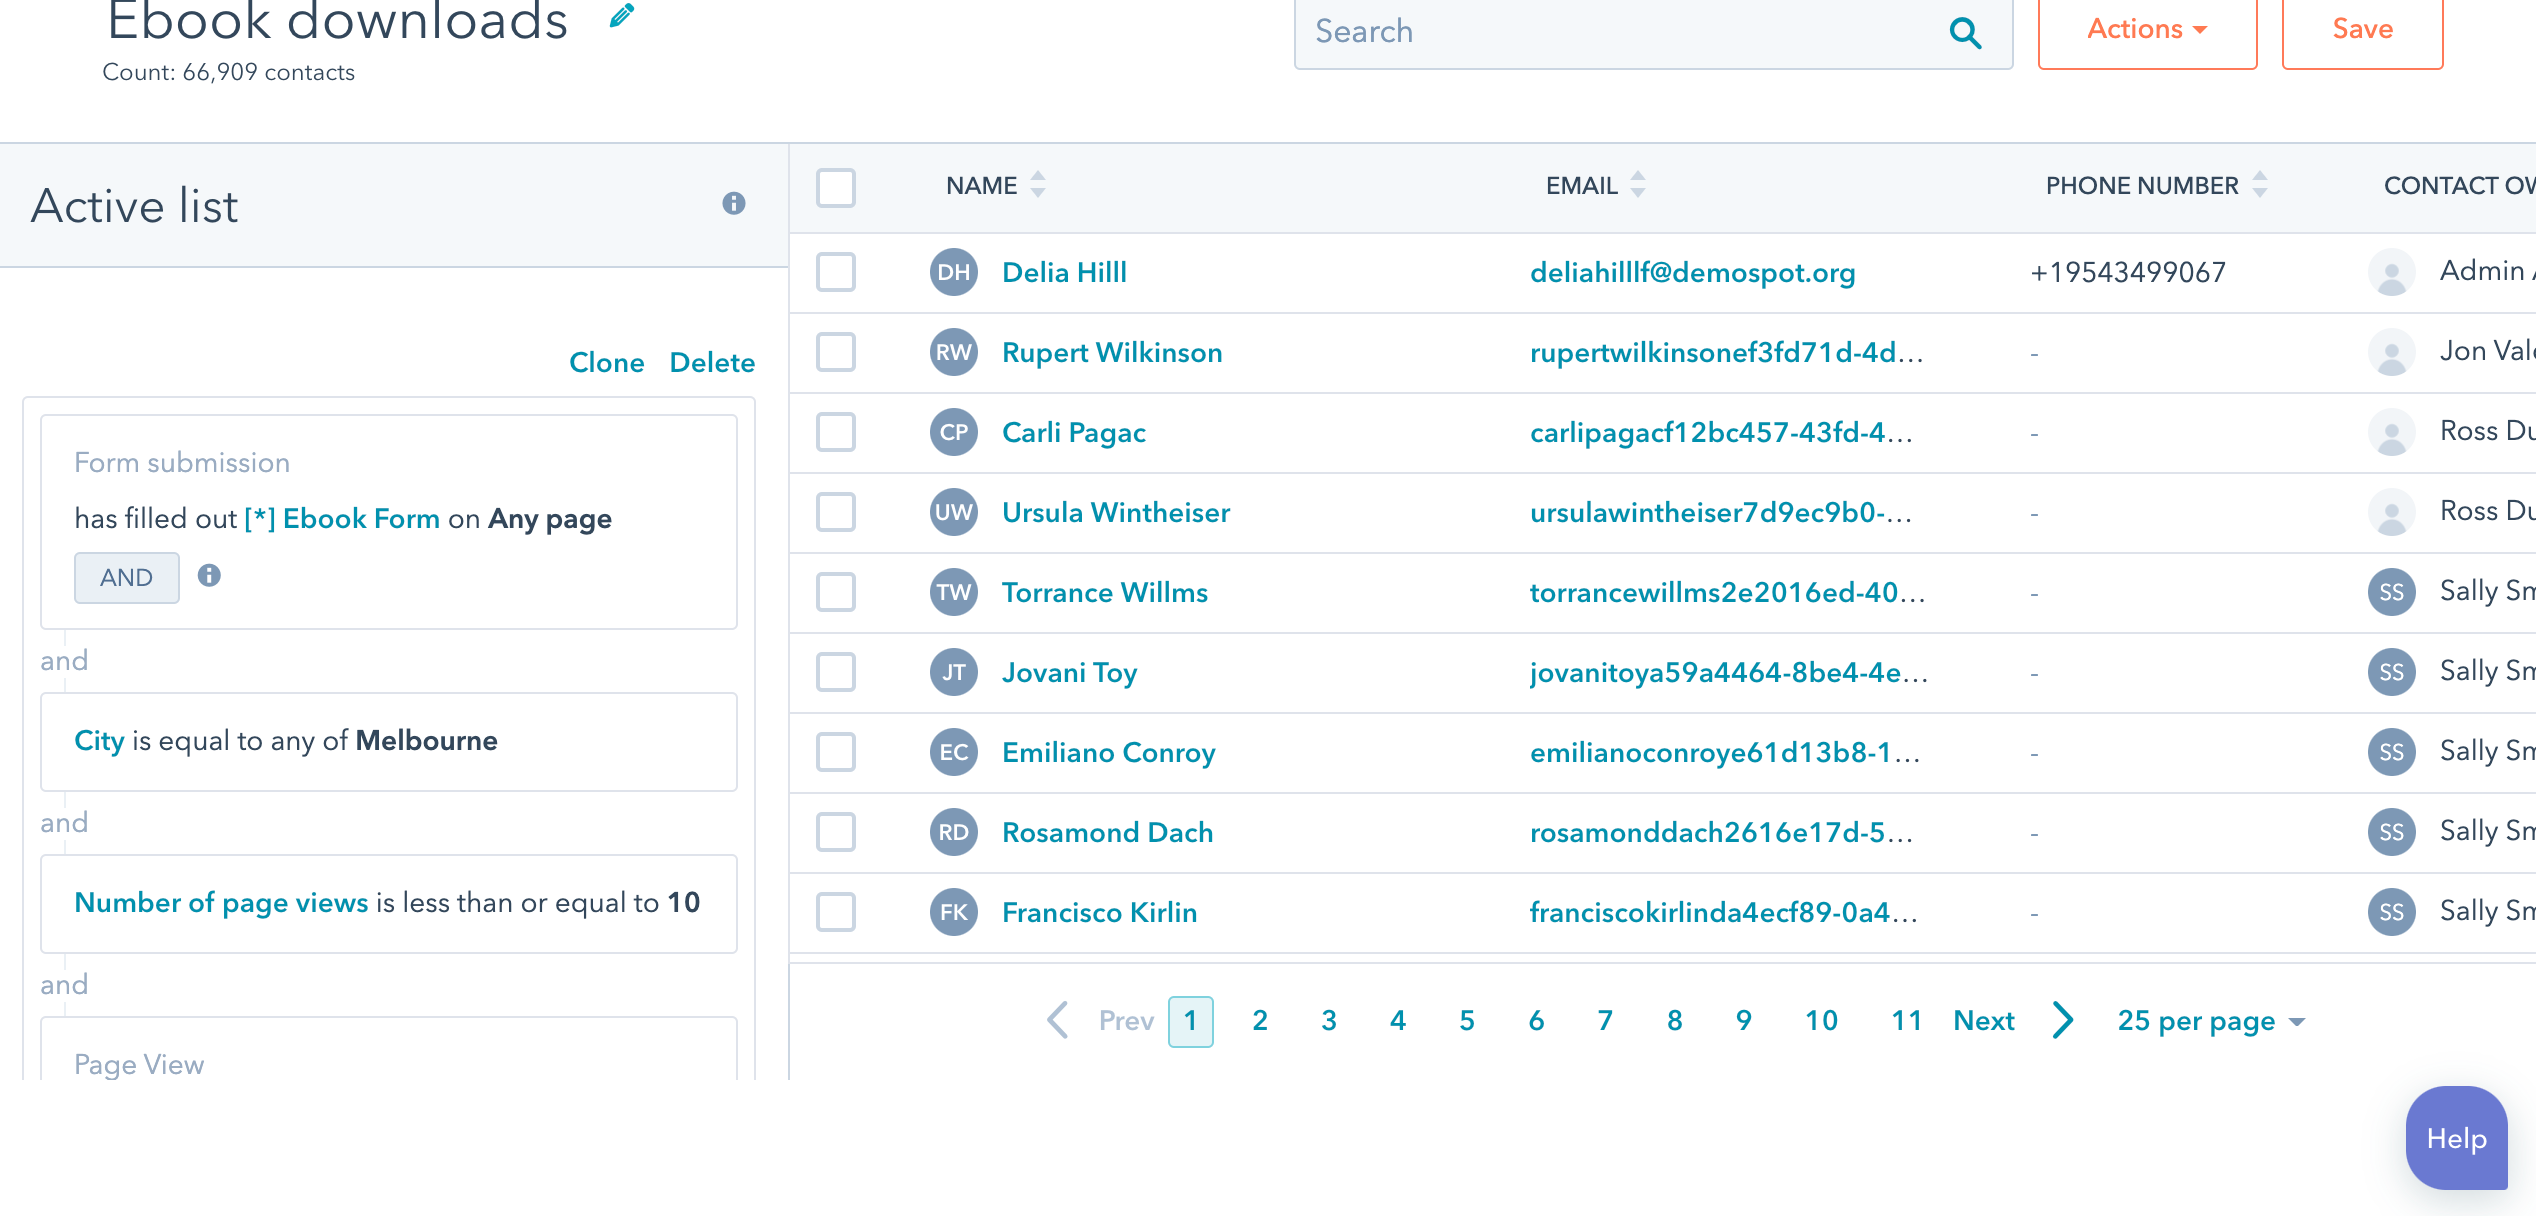The image size is (2536, 1216).
Task: Click Clone to duplicate this list
Action: tap(607, 362)
